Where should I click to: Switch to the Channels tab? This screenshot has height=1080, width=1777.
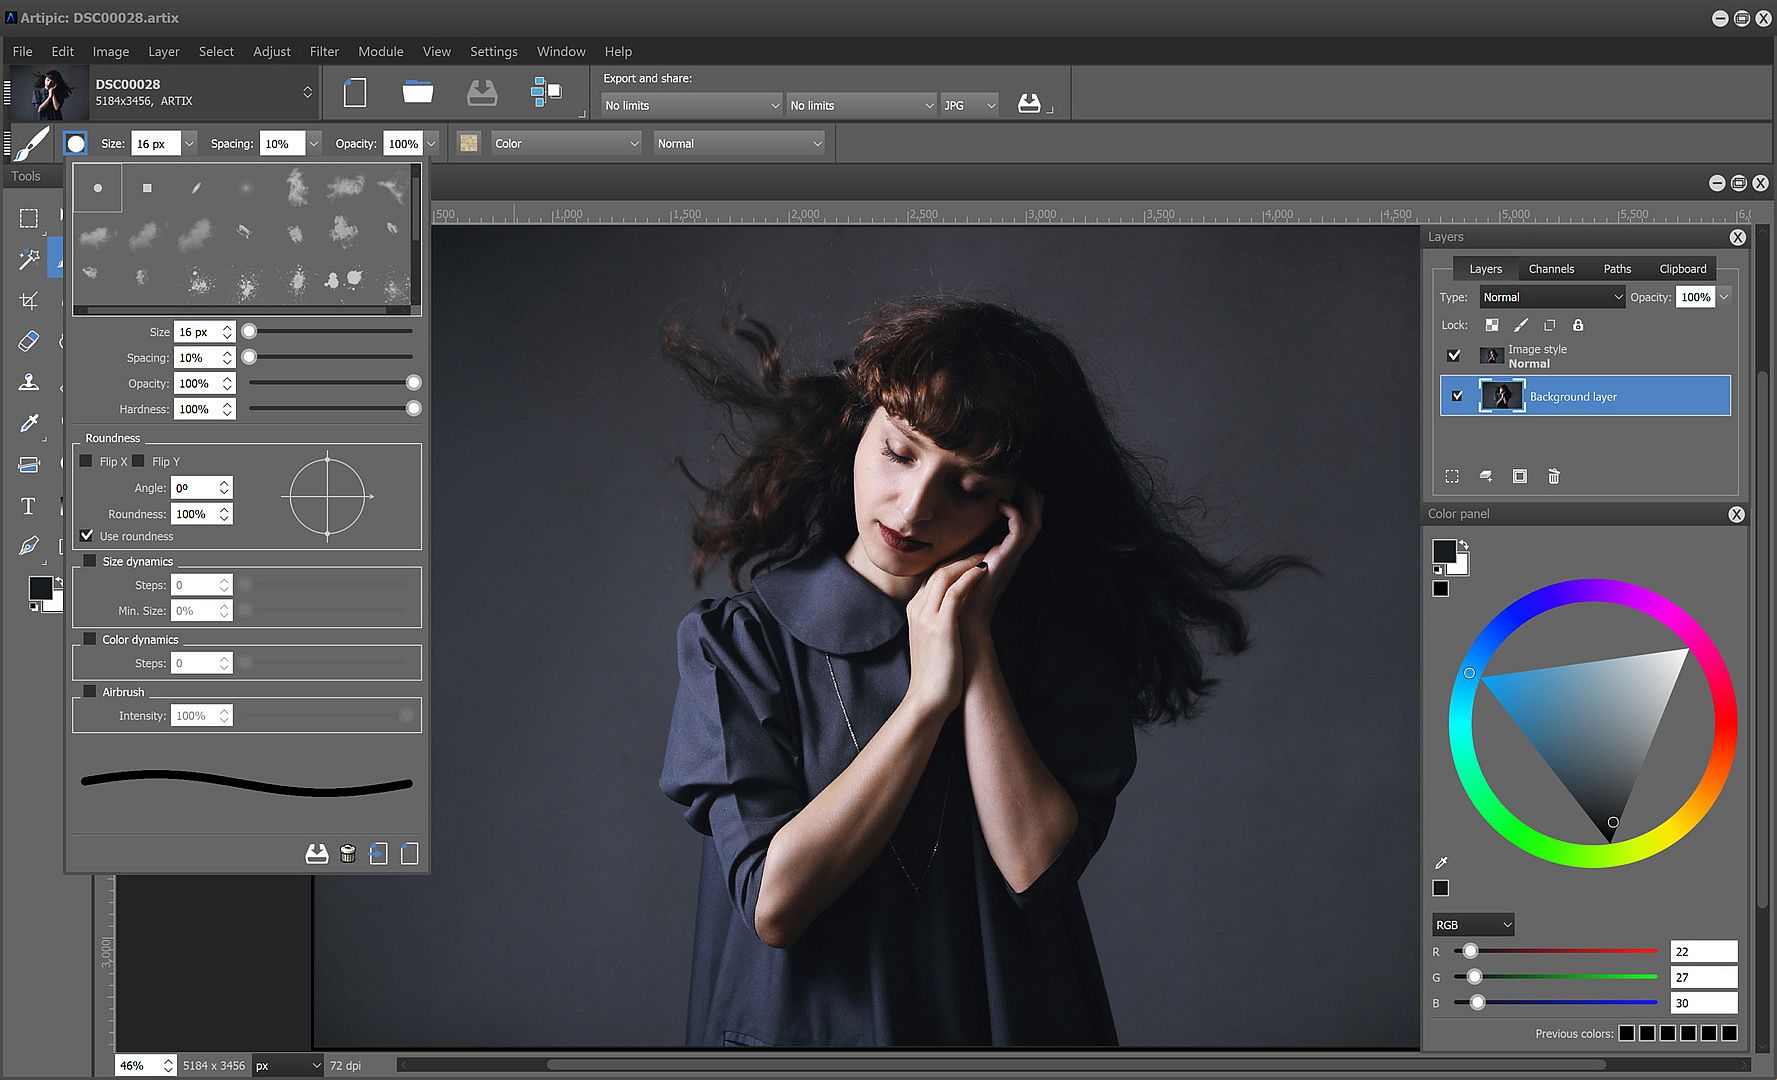(x=1551, y=269)
